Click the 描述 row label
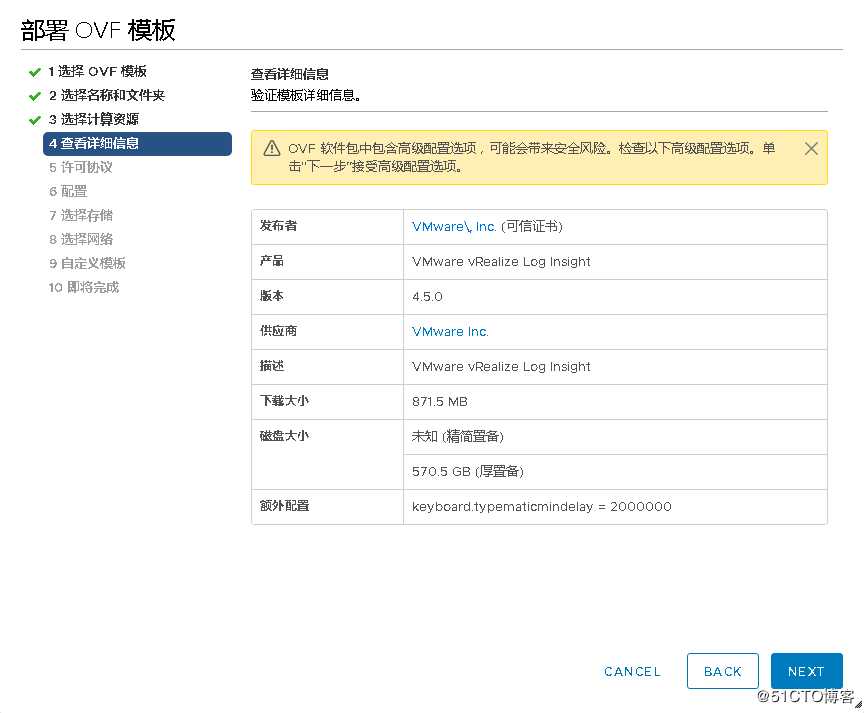 pyautogui.click(x=272, y=366)
